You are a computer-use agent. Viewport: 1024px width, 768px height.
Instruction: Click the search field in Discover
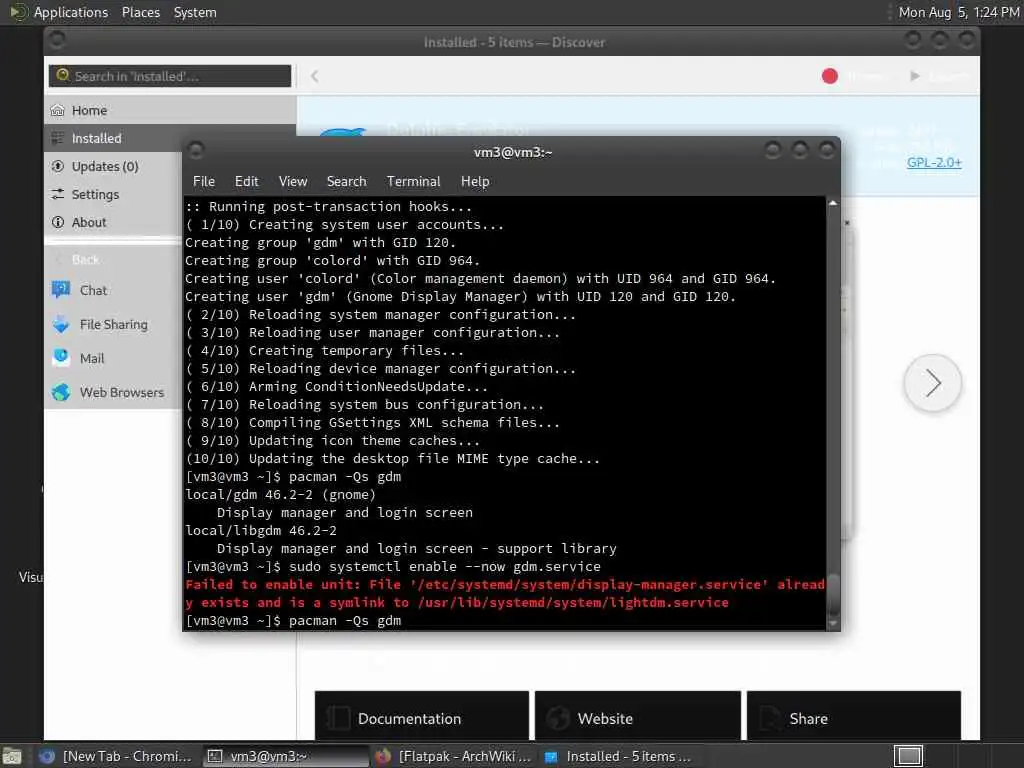point(170,76)
